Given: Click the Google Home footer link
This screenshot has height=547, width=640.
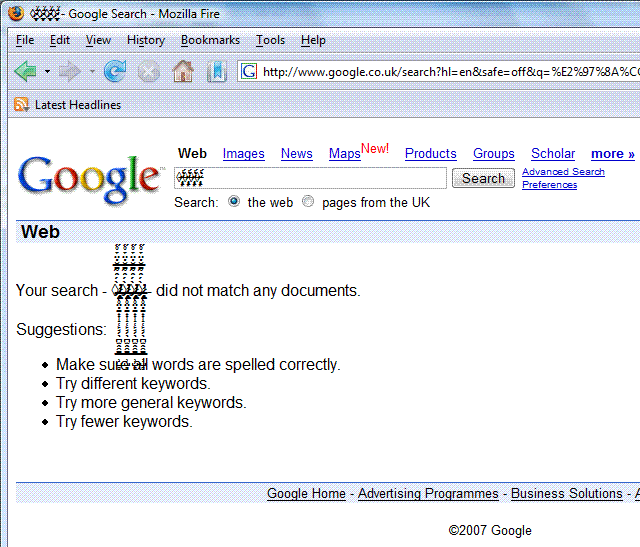Looking at the screenshot, I should pyautogui.click(x=306, y=494).
